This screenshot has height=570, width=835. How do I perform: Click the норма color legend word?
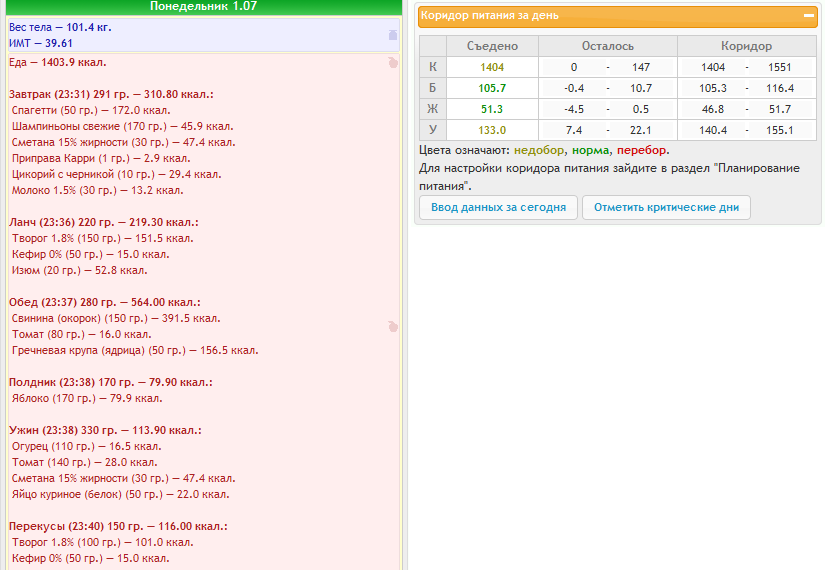point(591,150)
